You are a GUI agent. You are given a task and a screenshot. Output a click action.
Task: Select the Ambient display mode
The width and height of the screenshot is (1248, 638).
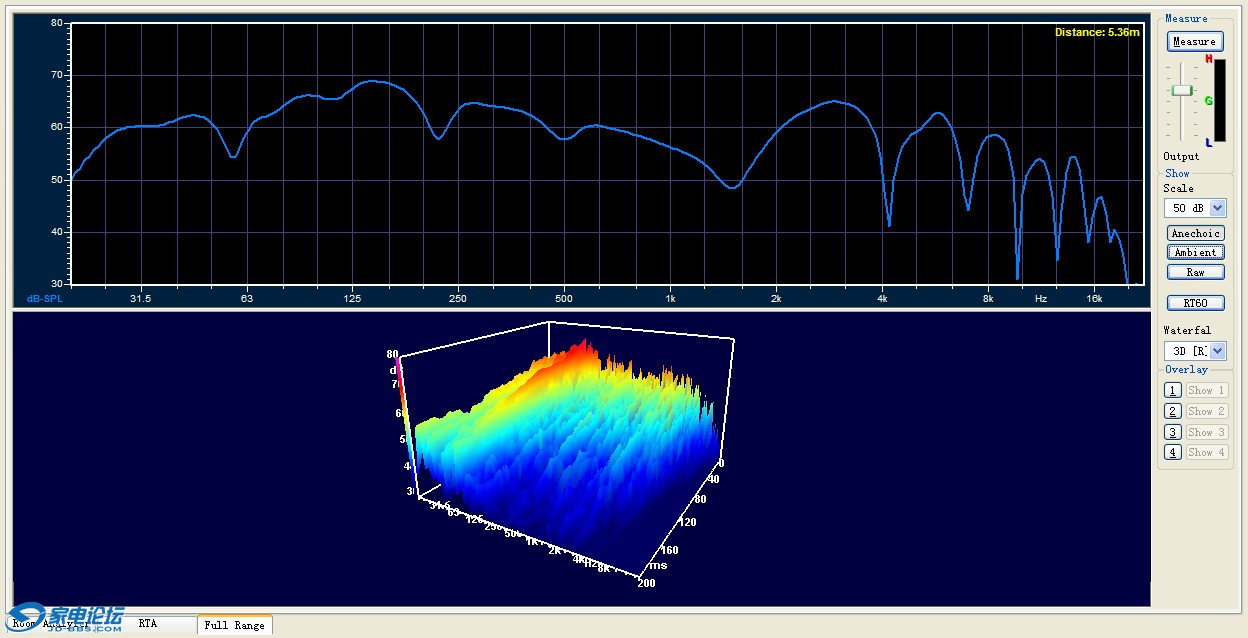point(1195,252)
